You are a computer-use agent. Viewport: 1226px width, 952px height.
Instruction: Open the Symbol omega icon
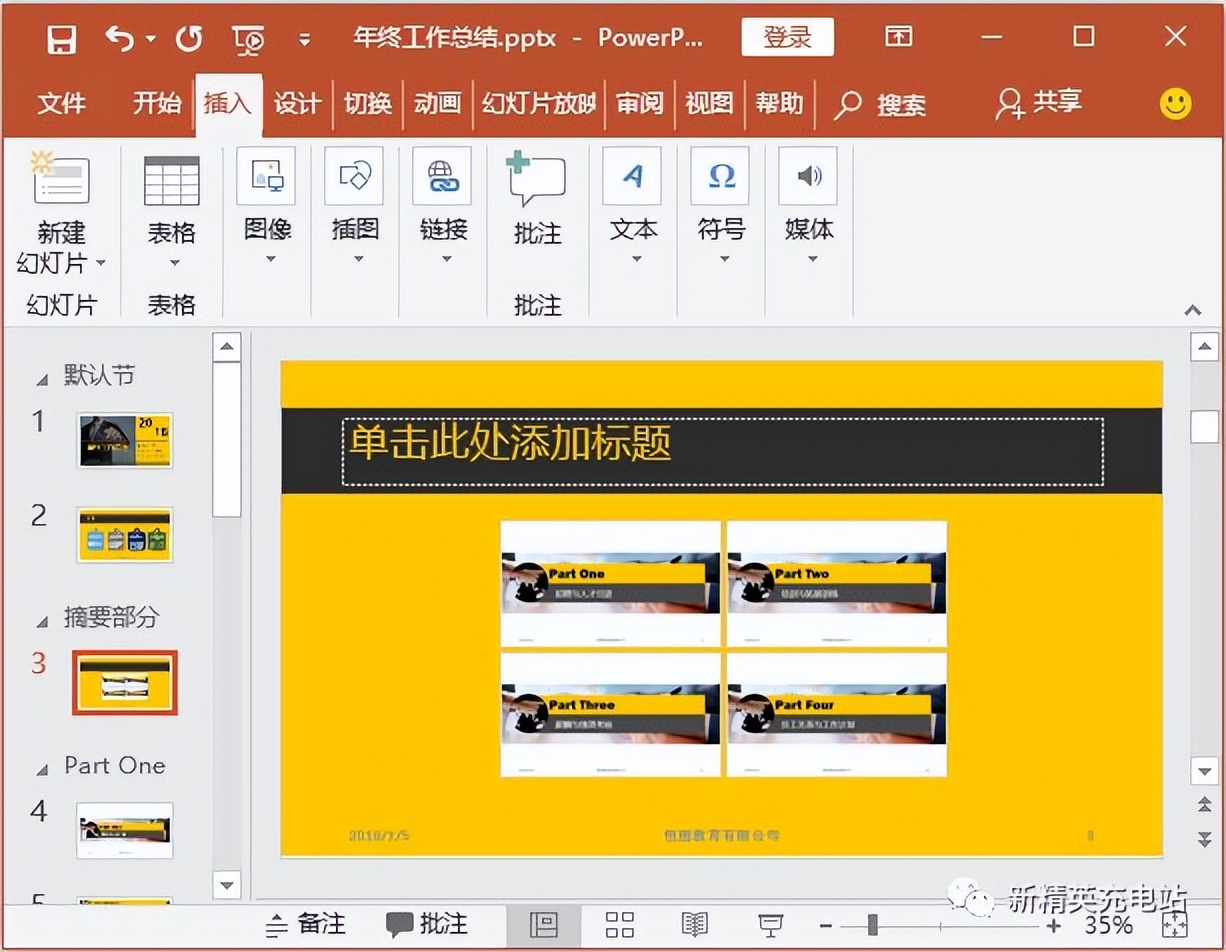[721, 177]
